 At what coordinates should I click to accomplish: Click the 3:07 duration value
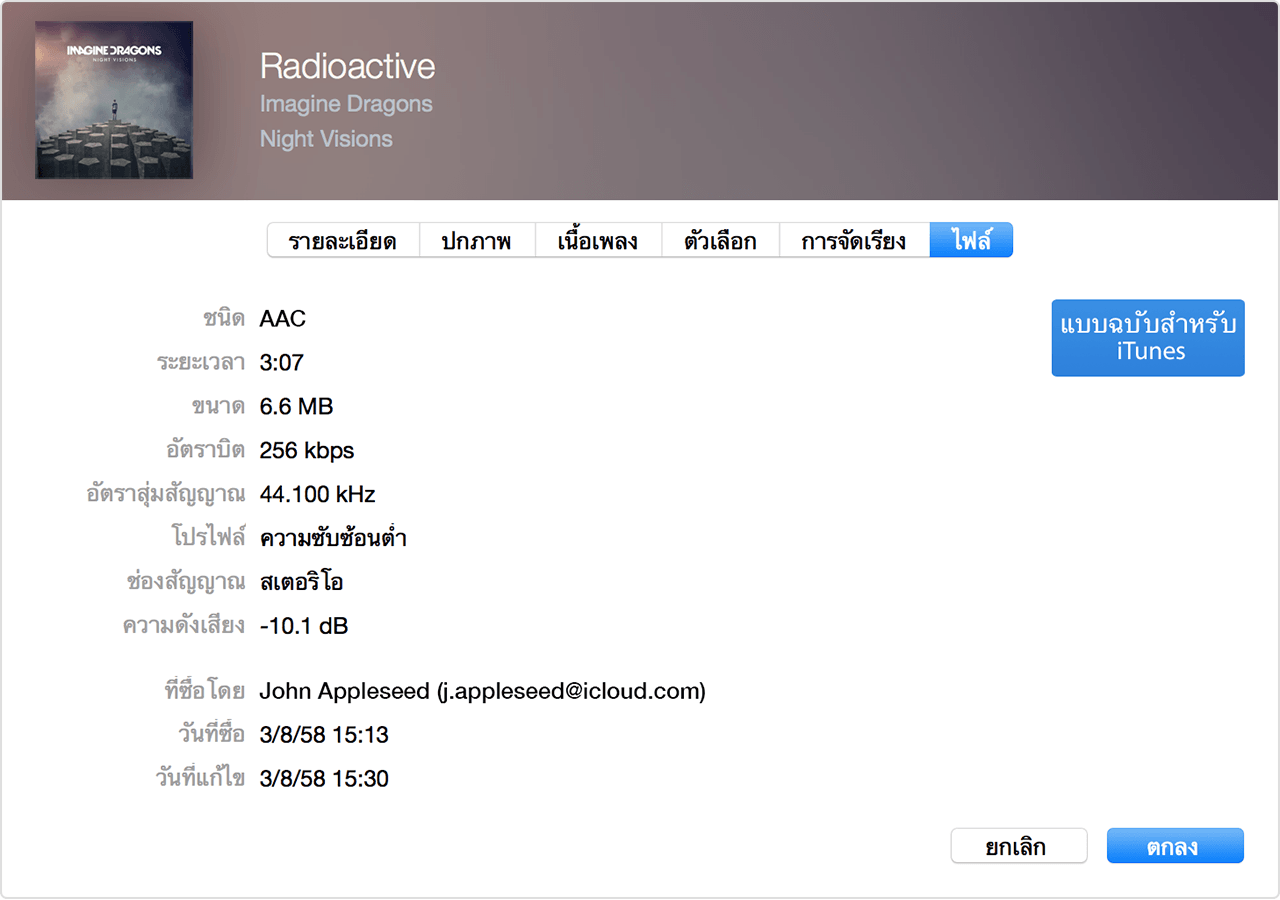[281, 363]
